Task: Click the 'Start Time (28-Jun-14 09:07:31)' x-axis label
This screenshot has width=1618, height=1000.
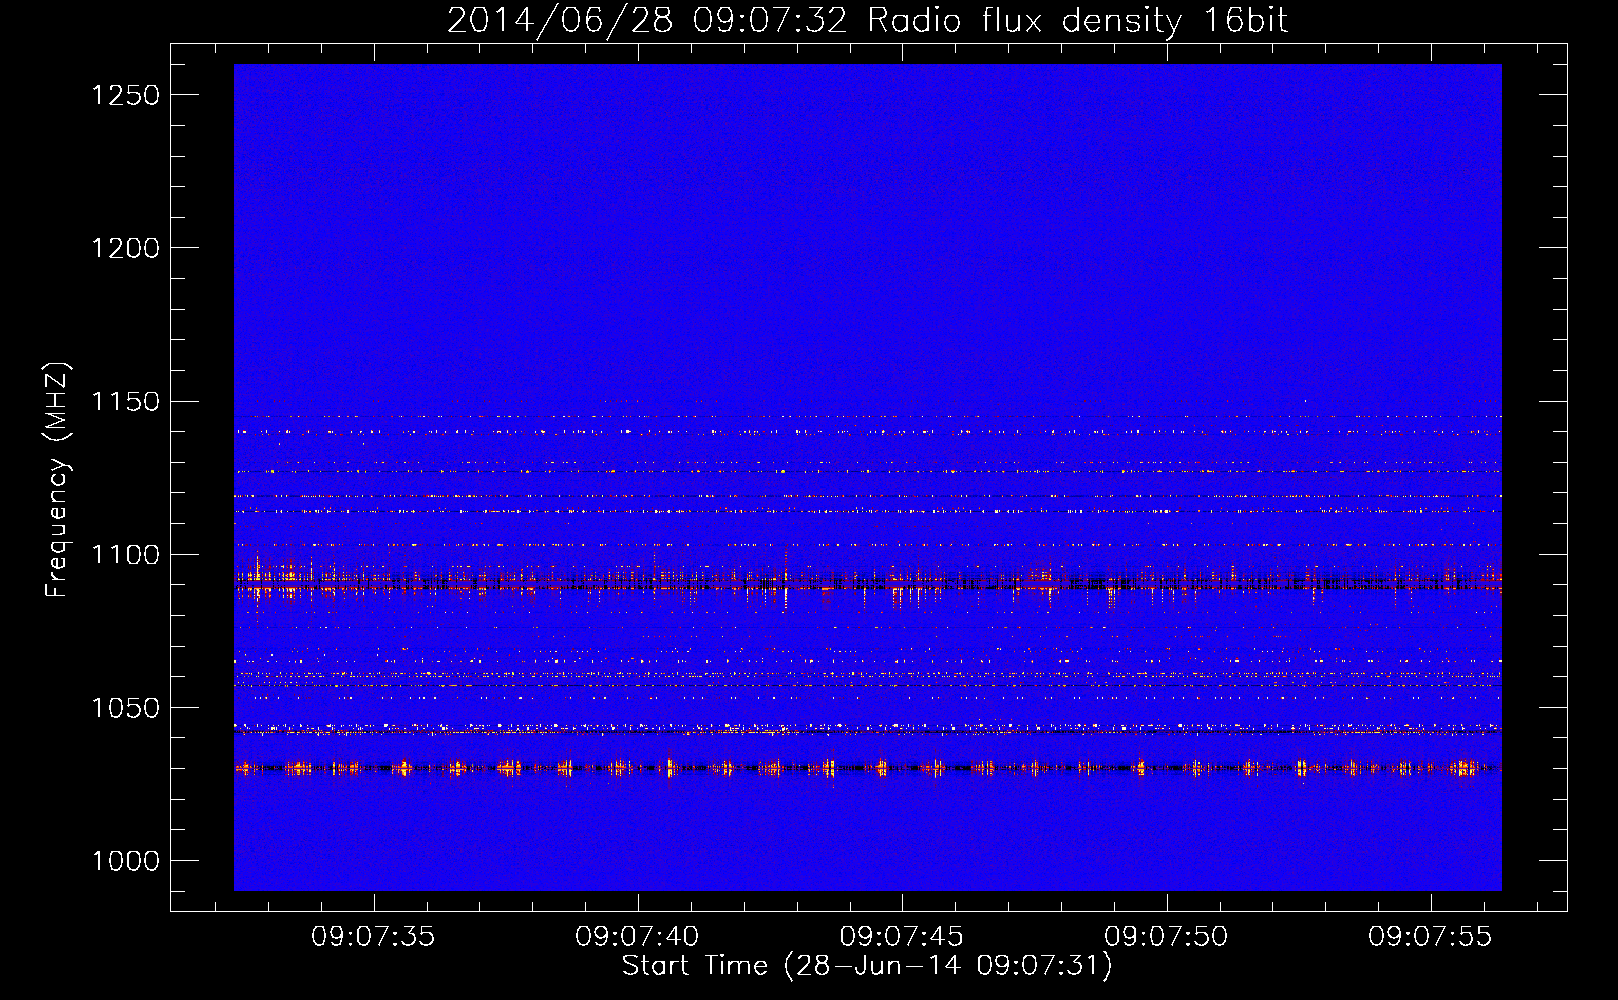Action: click(x=867, y=966)
